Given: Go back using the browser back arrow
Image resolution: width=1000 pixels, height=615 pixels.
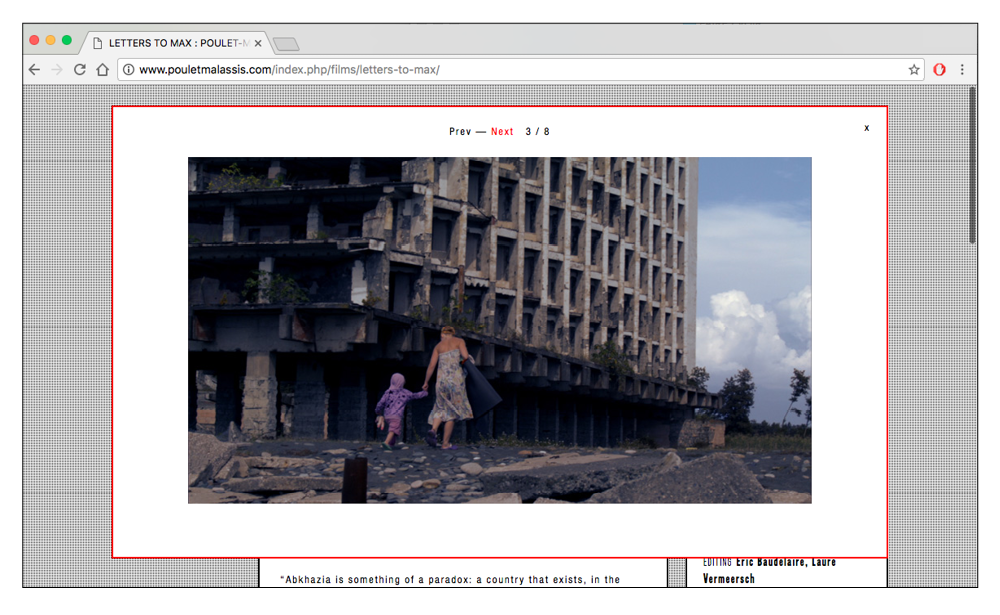Looking at the screenshot, I should 34,70.
